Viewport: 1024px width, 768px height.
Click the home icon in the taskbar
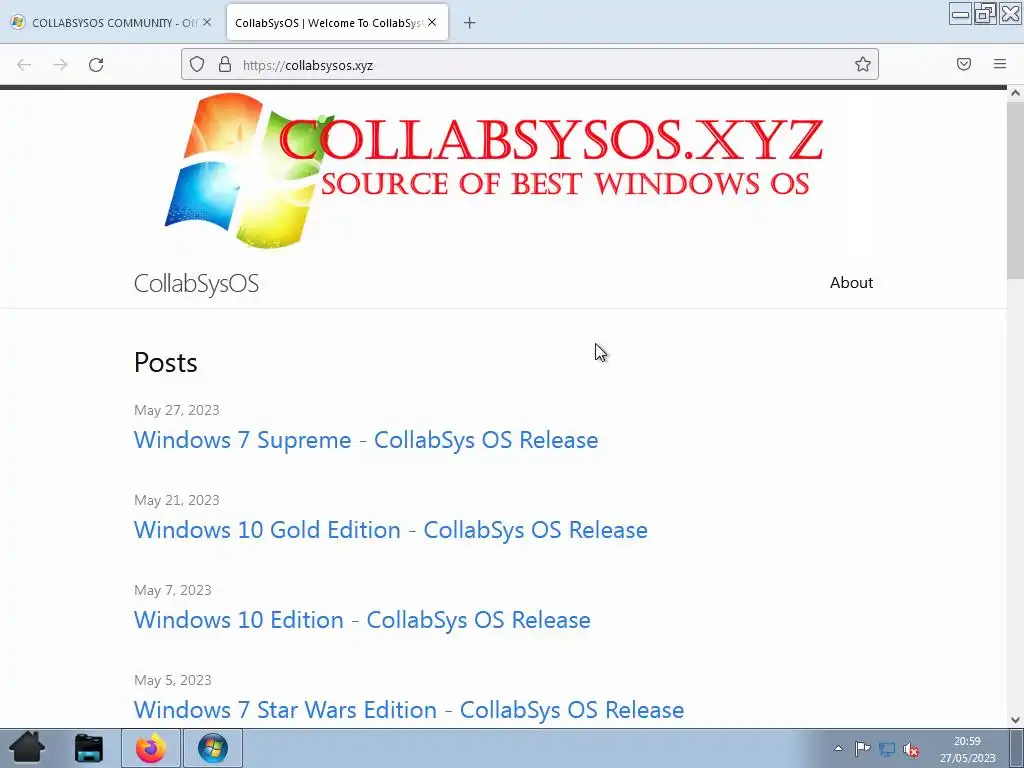click(x=27, y=748)
